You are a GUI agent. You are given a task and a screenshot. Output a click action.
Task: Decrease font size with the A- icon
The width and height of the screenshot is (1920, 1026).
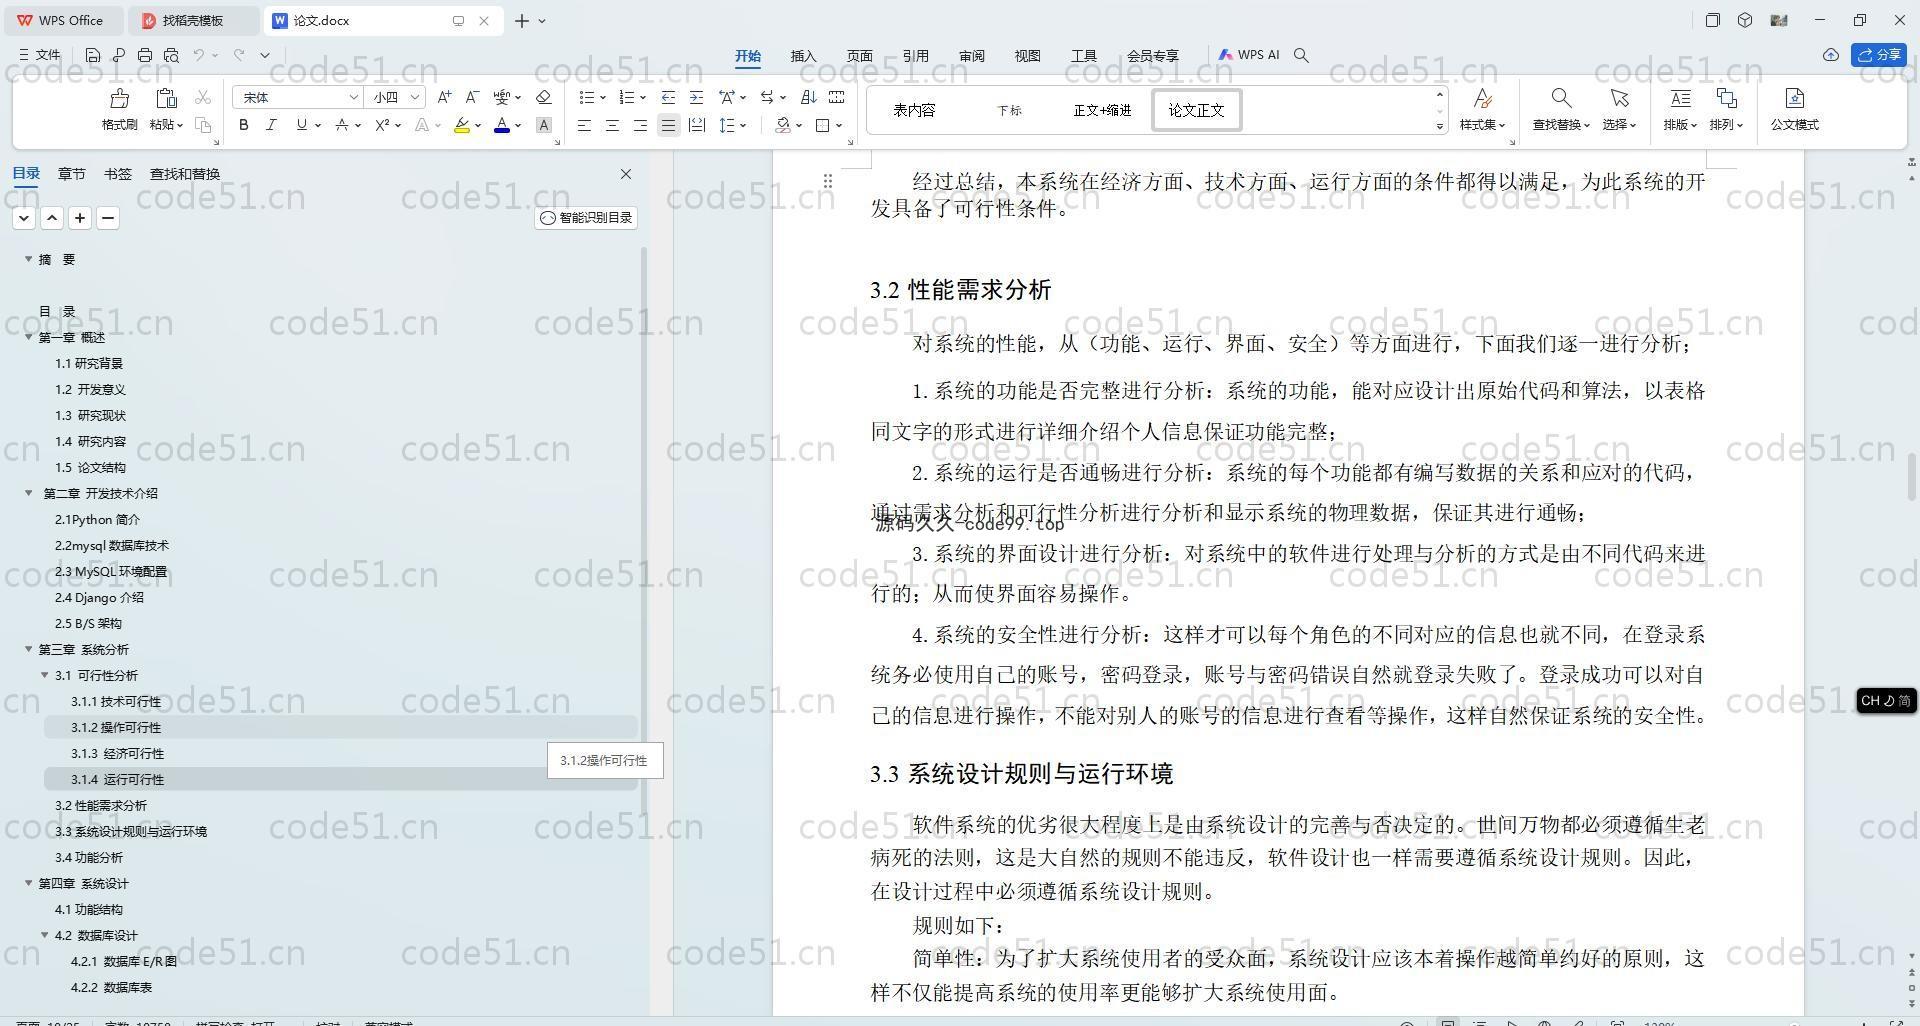click(472, 97)
